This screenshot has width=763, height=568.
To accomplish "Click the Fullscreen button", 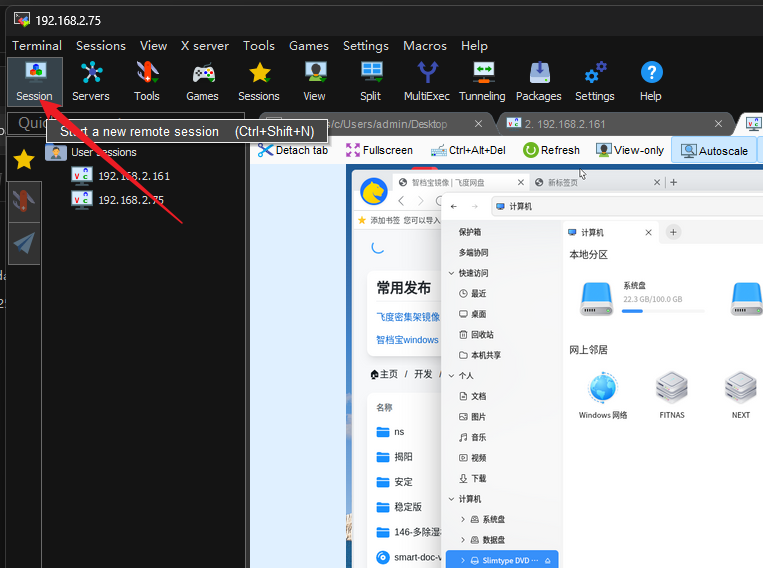I will tap(380, 150).
